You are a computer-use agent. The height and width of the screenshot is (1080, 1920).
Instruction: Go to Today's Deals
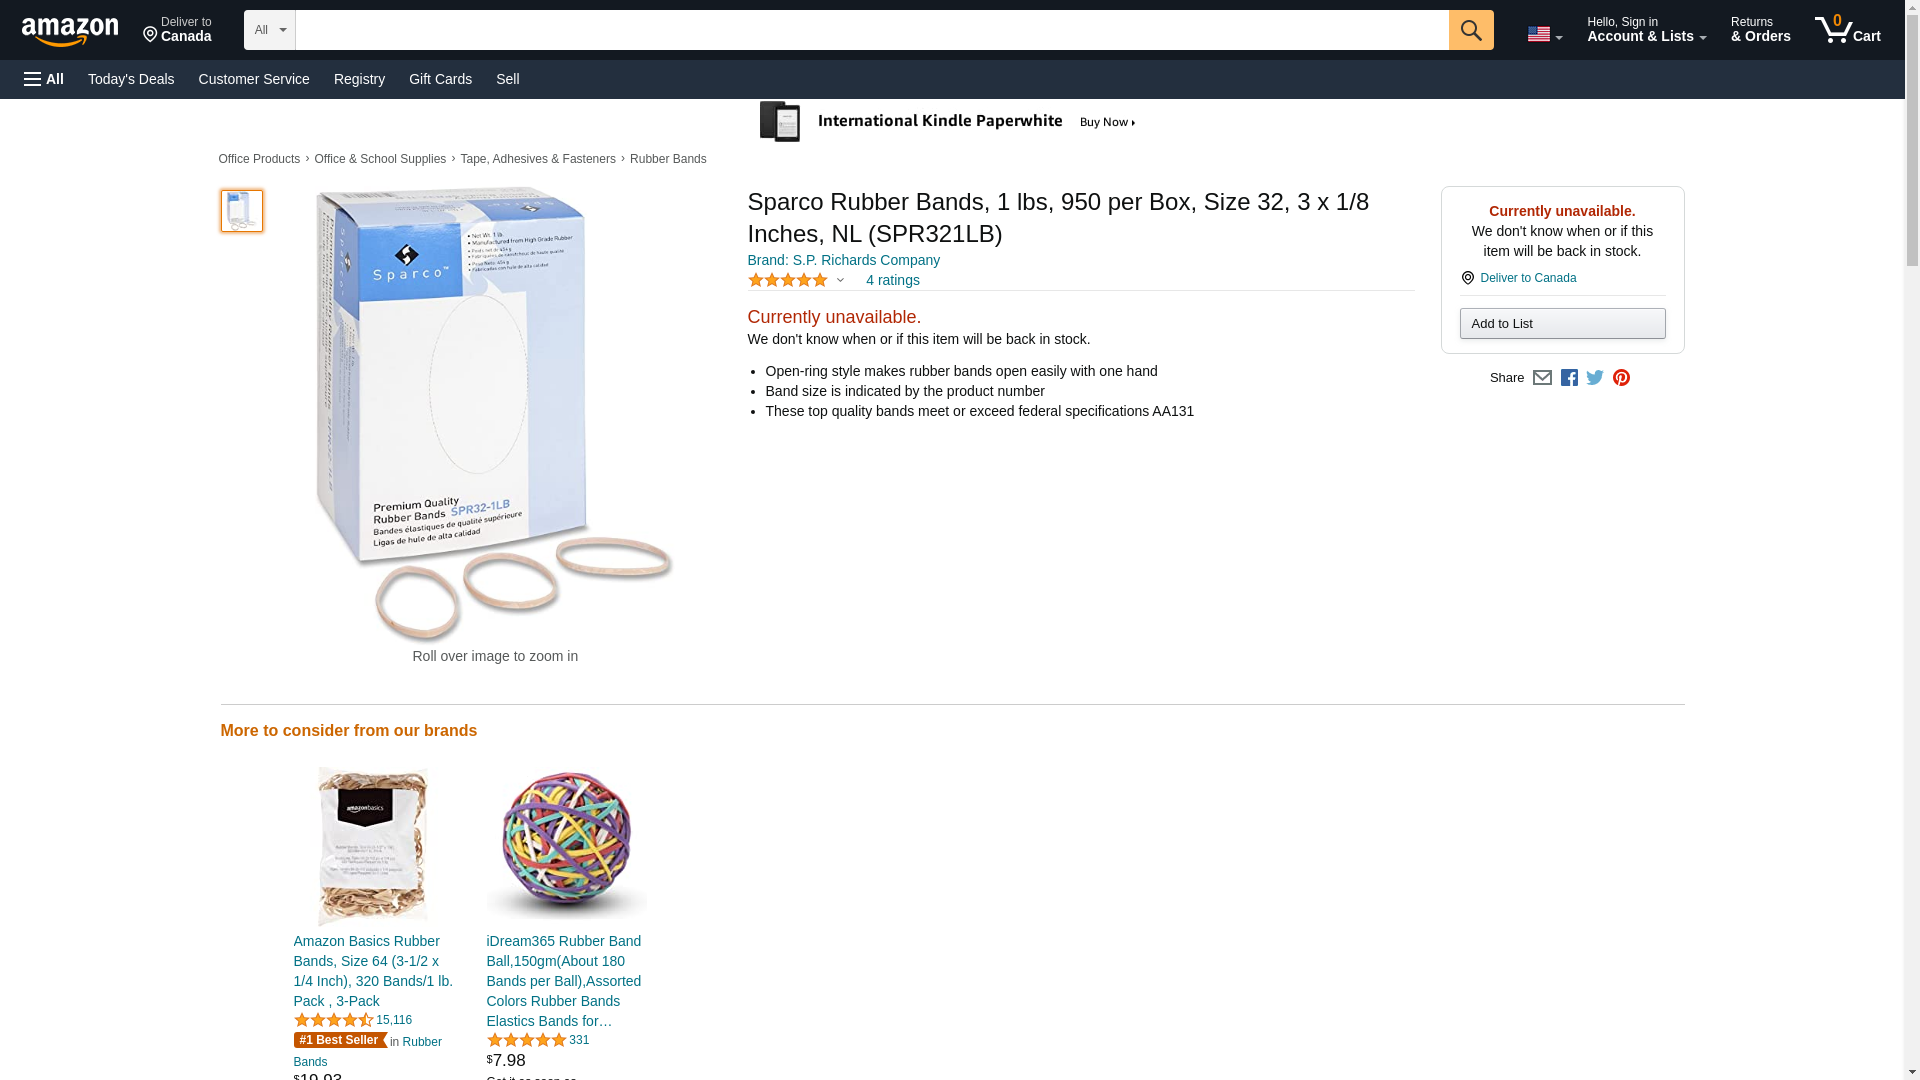coord(131,79)
